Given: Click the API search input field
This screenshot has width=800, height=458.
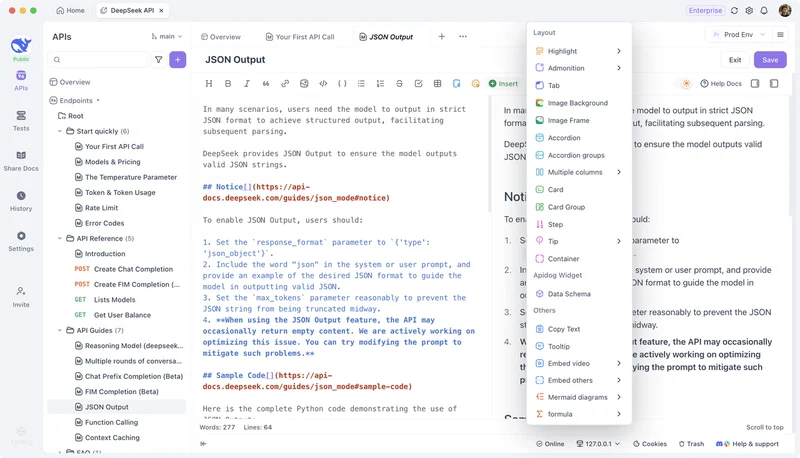Looking at the screenshot, I should tap(97, 60).
